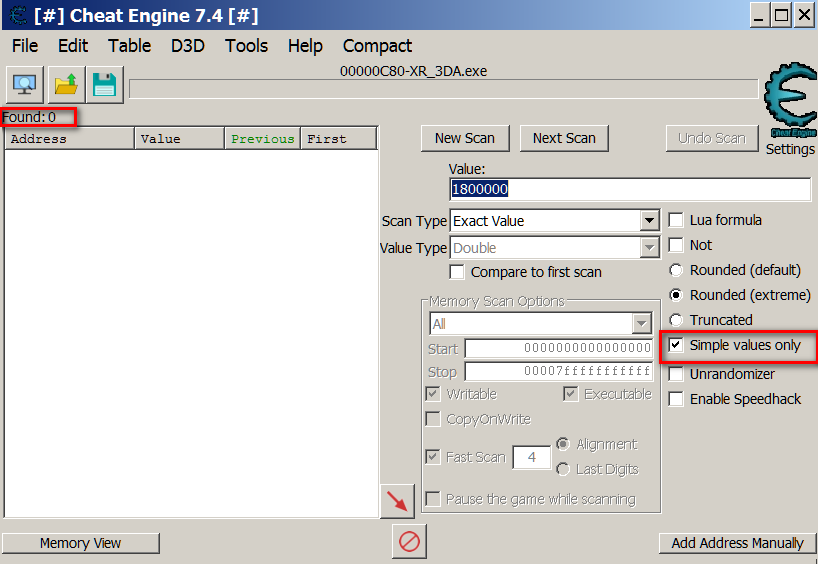818x564 pixels.
Task: Click the scan progress bar
Action: coord(443,89)
